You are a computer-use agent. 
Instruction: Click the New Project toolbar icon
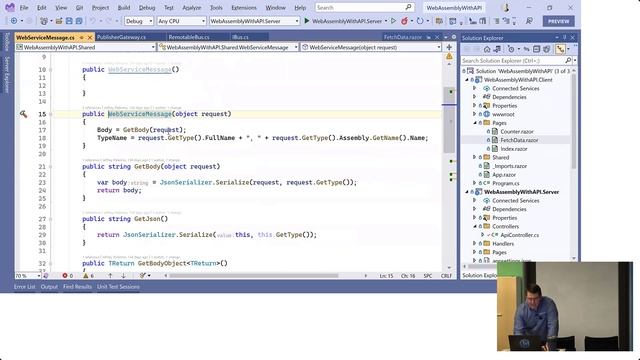coord(43,21)
